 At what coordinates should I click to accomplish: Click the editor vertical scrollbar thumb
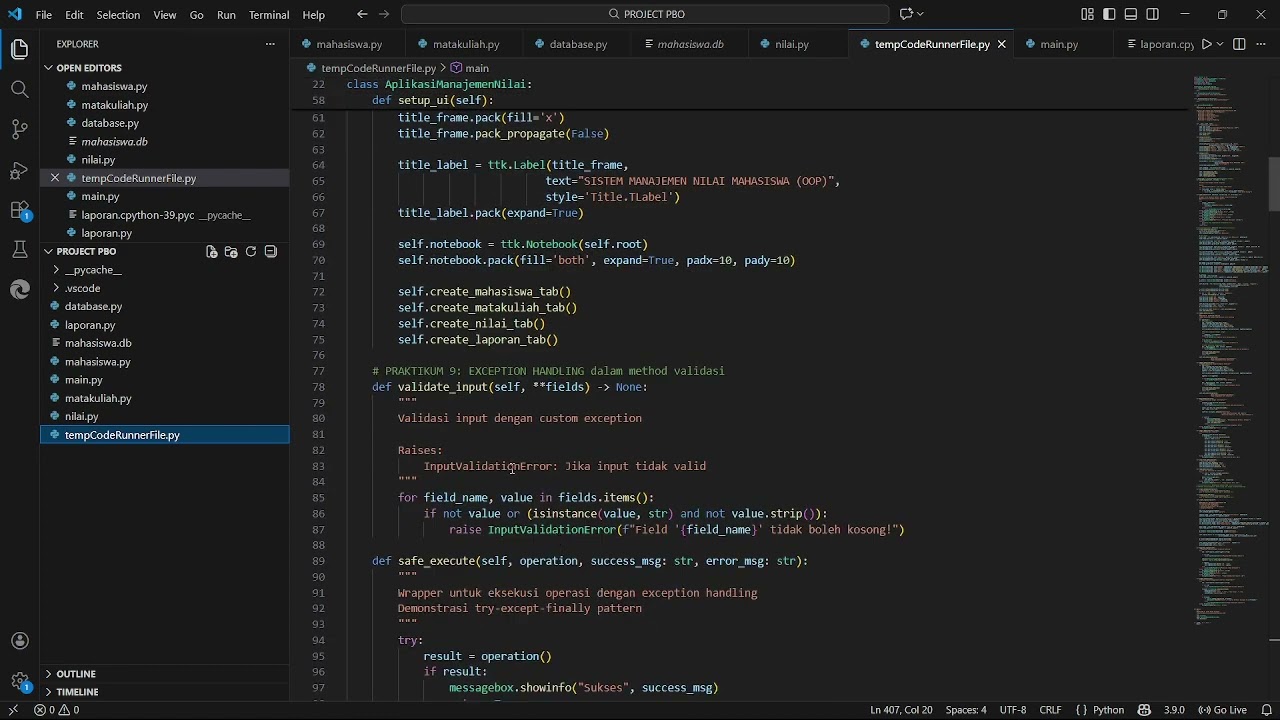1273,185
